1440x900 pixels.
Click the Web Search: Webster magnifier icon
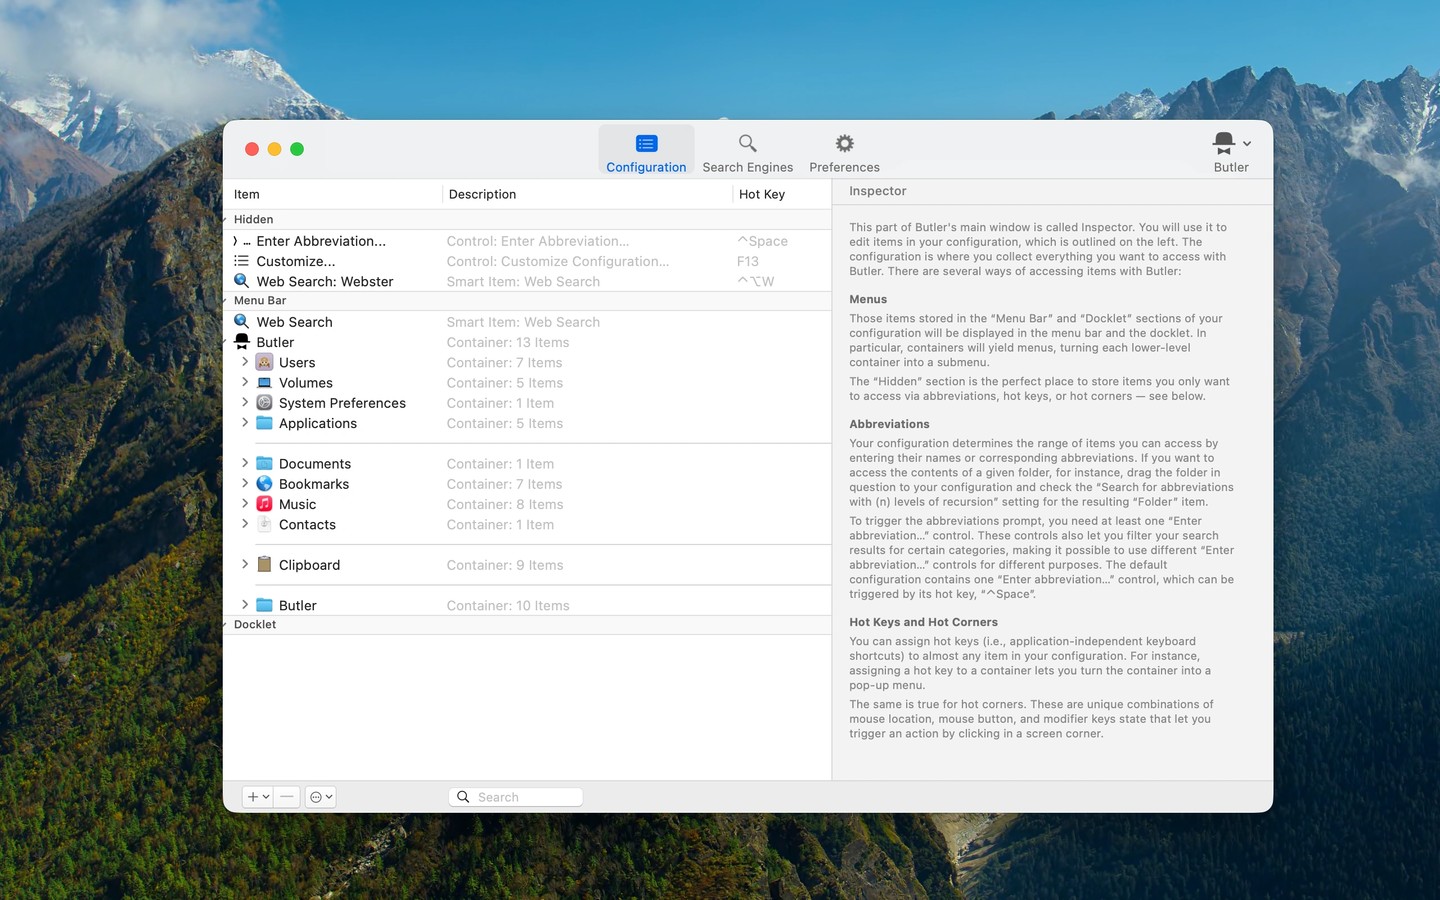tap(241, 281)
